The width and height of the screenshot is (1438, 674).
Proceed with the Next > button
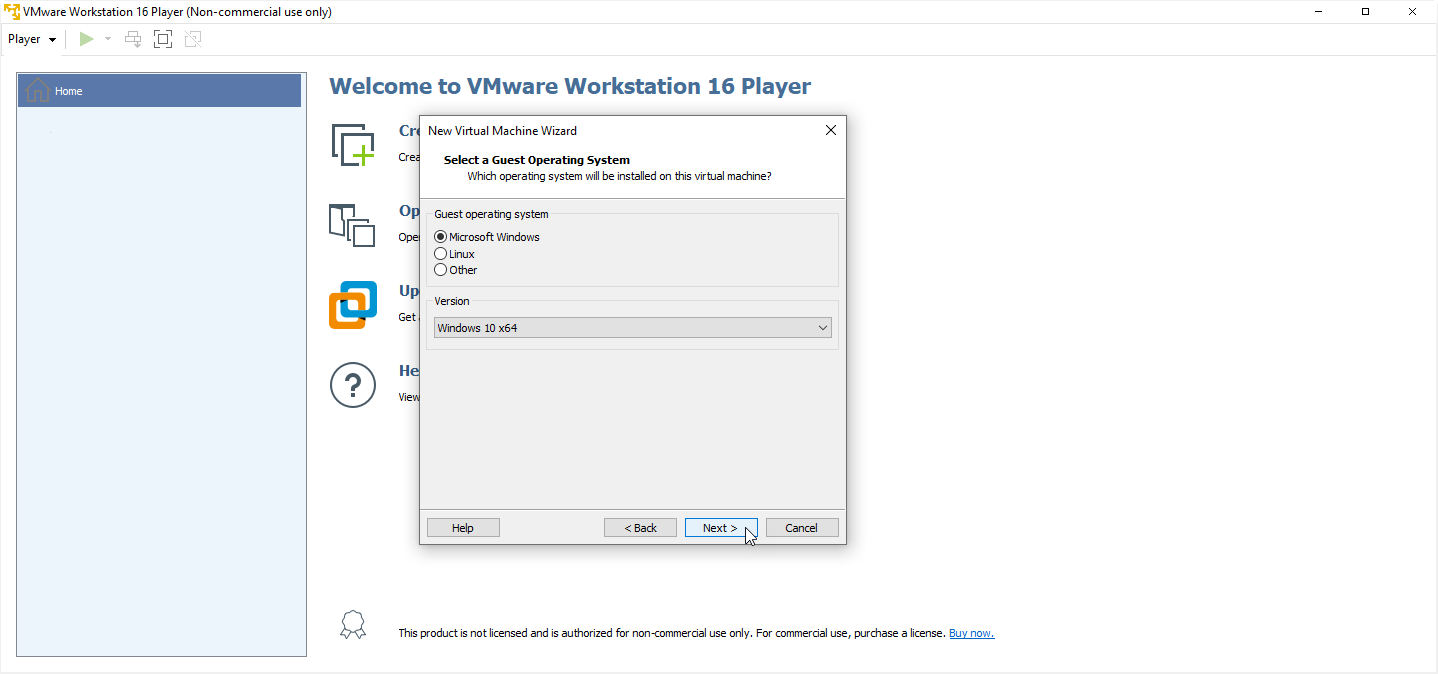click(721, 528)
